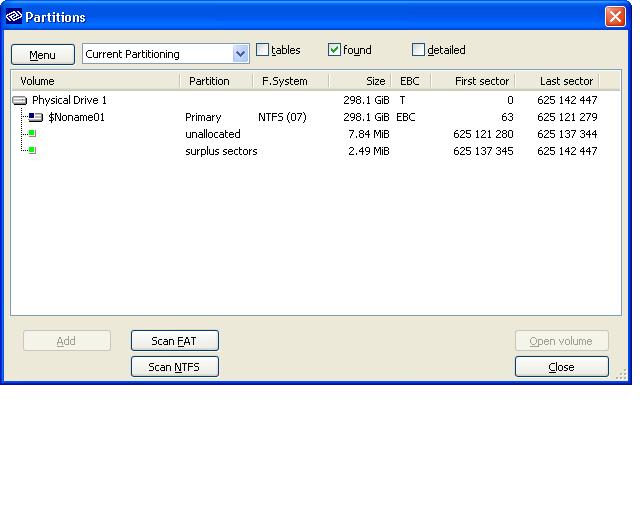Click the Physical Drive 1 disk icon
The width and height of the screenshot is (640, 512).
(x=20, y=100)
